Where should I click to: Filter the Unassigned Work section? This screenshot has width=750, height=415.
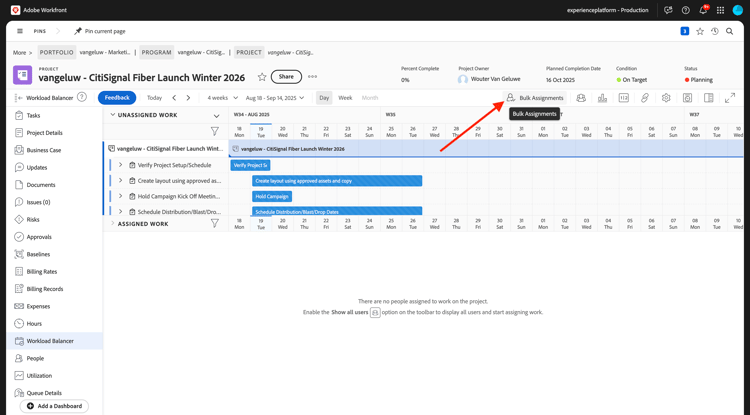pyautogui.click(x=215, y=131)
